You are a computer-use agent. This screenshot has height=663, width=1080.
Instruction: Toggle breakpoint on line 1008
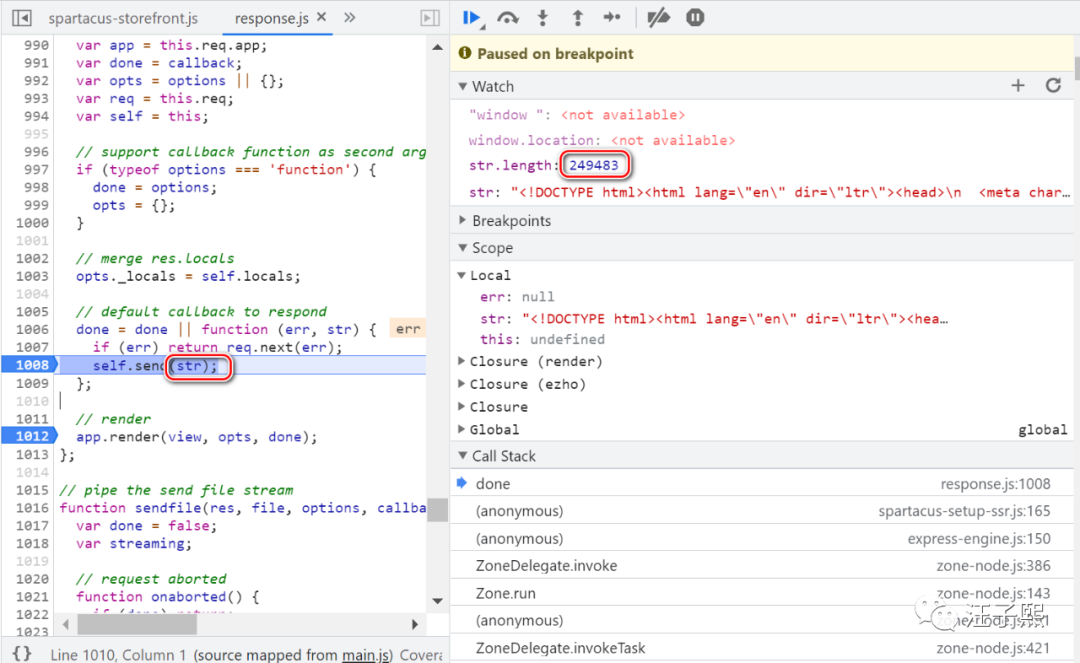pyautogui.click(x=30, y=365)
